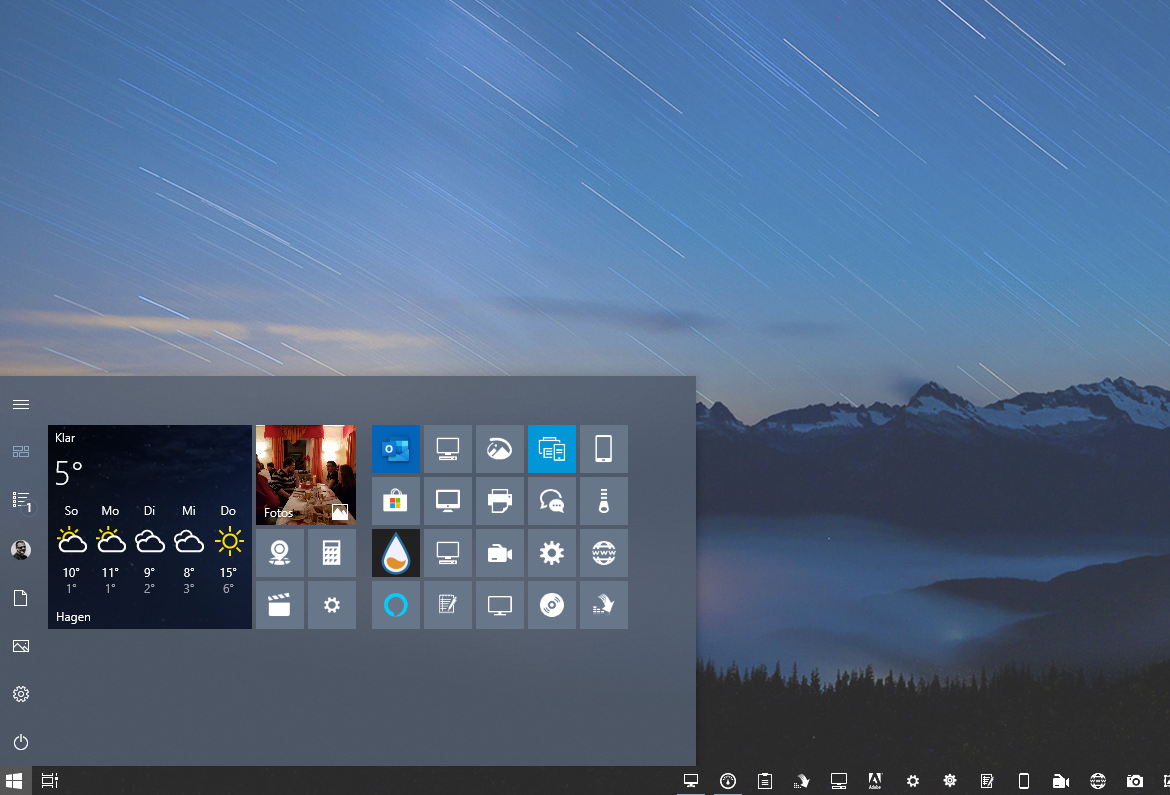1170x795 pixels.
Task: Switch to pinned tiles view in Start sidebar
Action: 21,452
